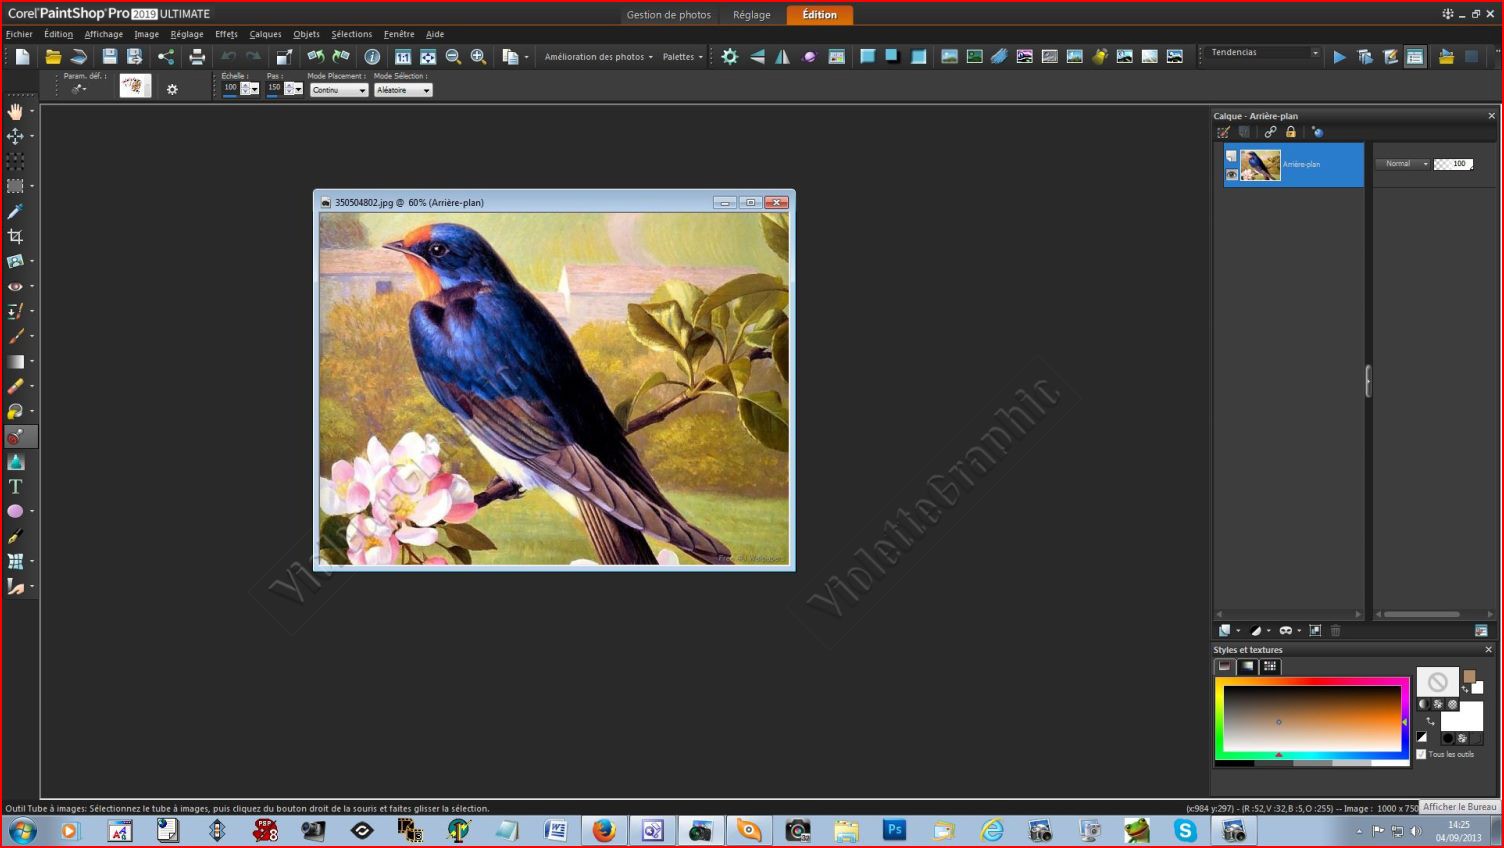The image size is (1504, 848).
Task: Open the Effets menu
Action: pyautogui.click(x=226, y=34)
